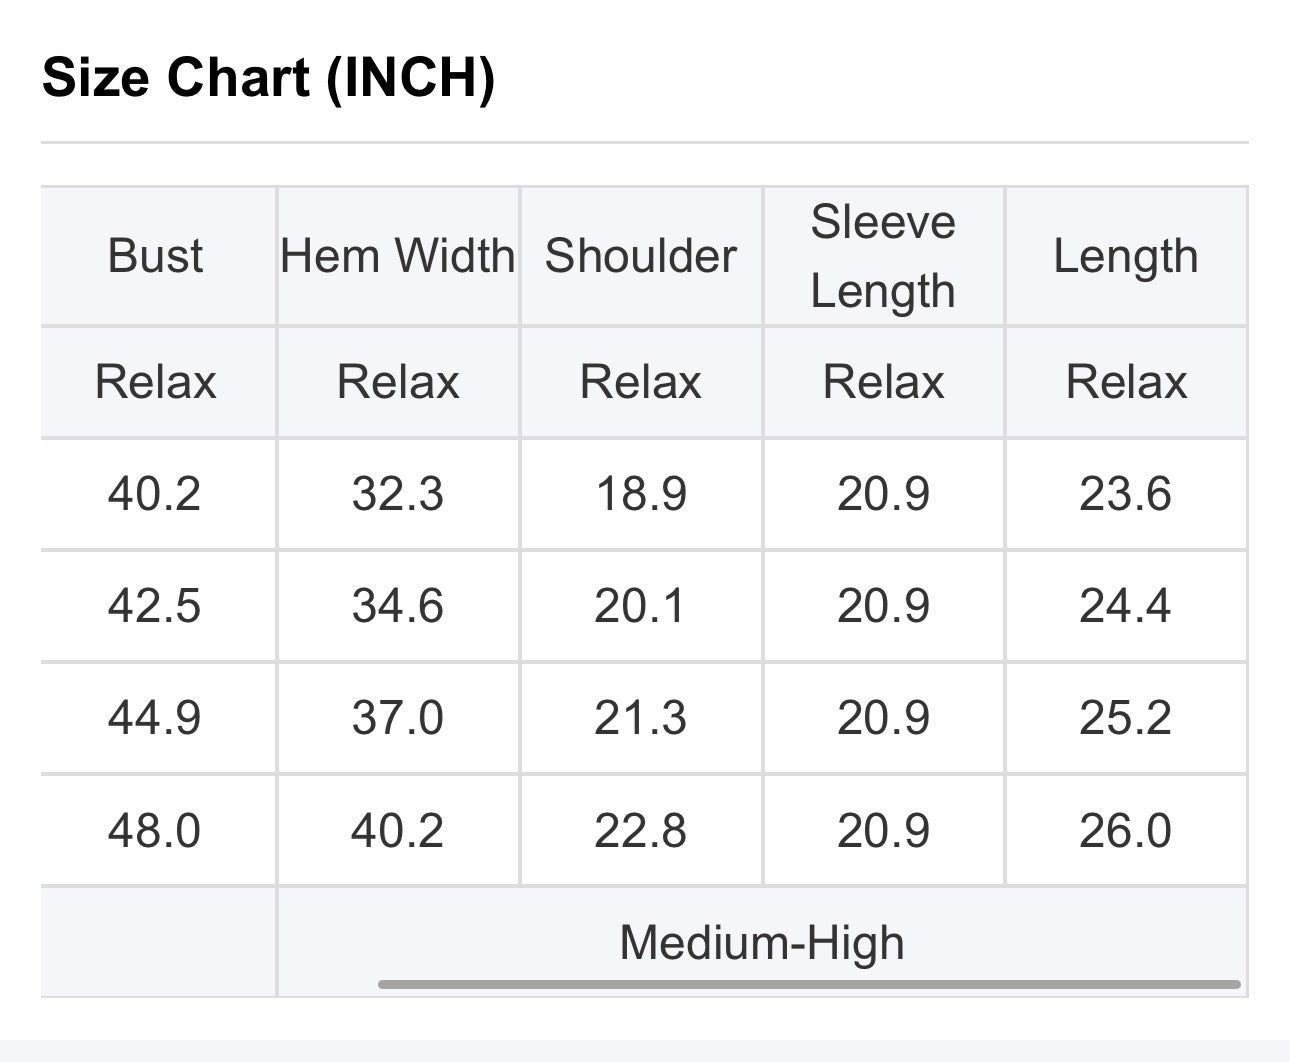Image resolution: width=1290 pixels, height=1062 pixels.
Task: Click the 18.9 shoulder value
Action: 641,494
